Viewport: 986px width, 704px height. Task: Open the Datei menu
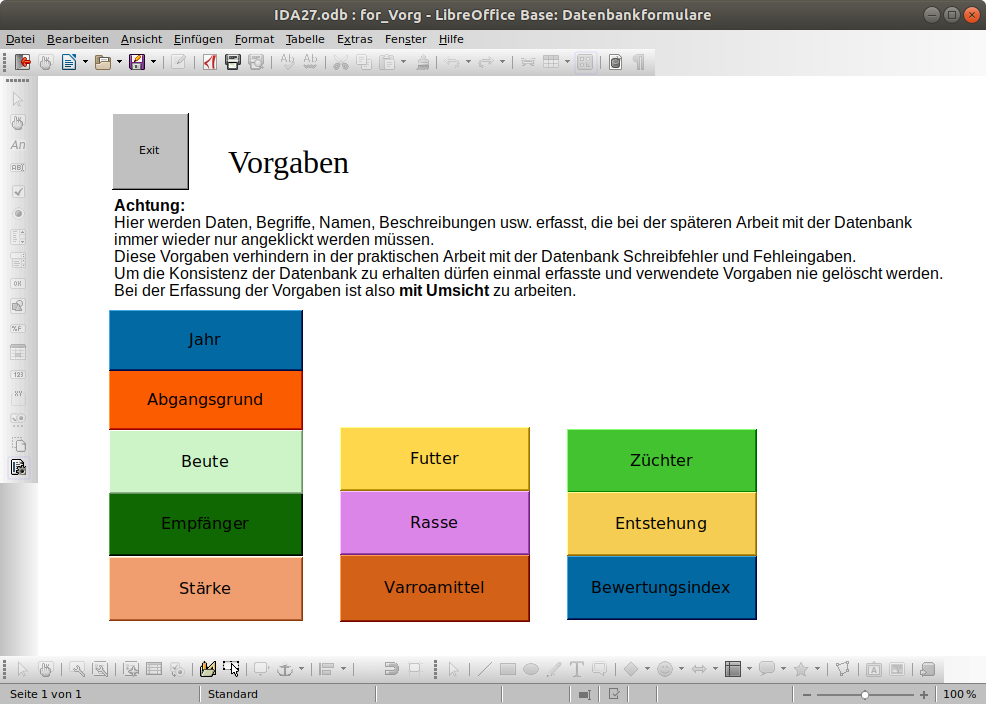point(20,39)
